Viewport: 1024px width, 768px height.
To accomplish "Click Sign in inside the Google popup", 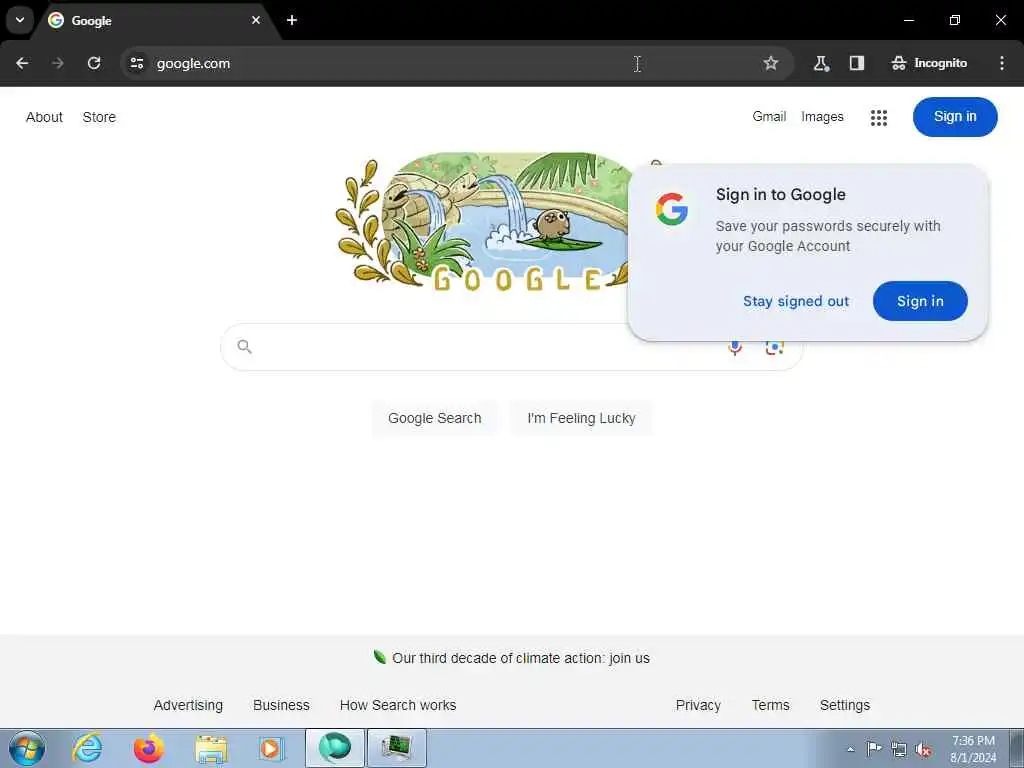I will (x=920, y=301).
